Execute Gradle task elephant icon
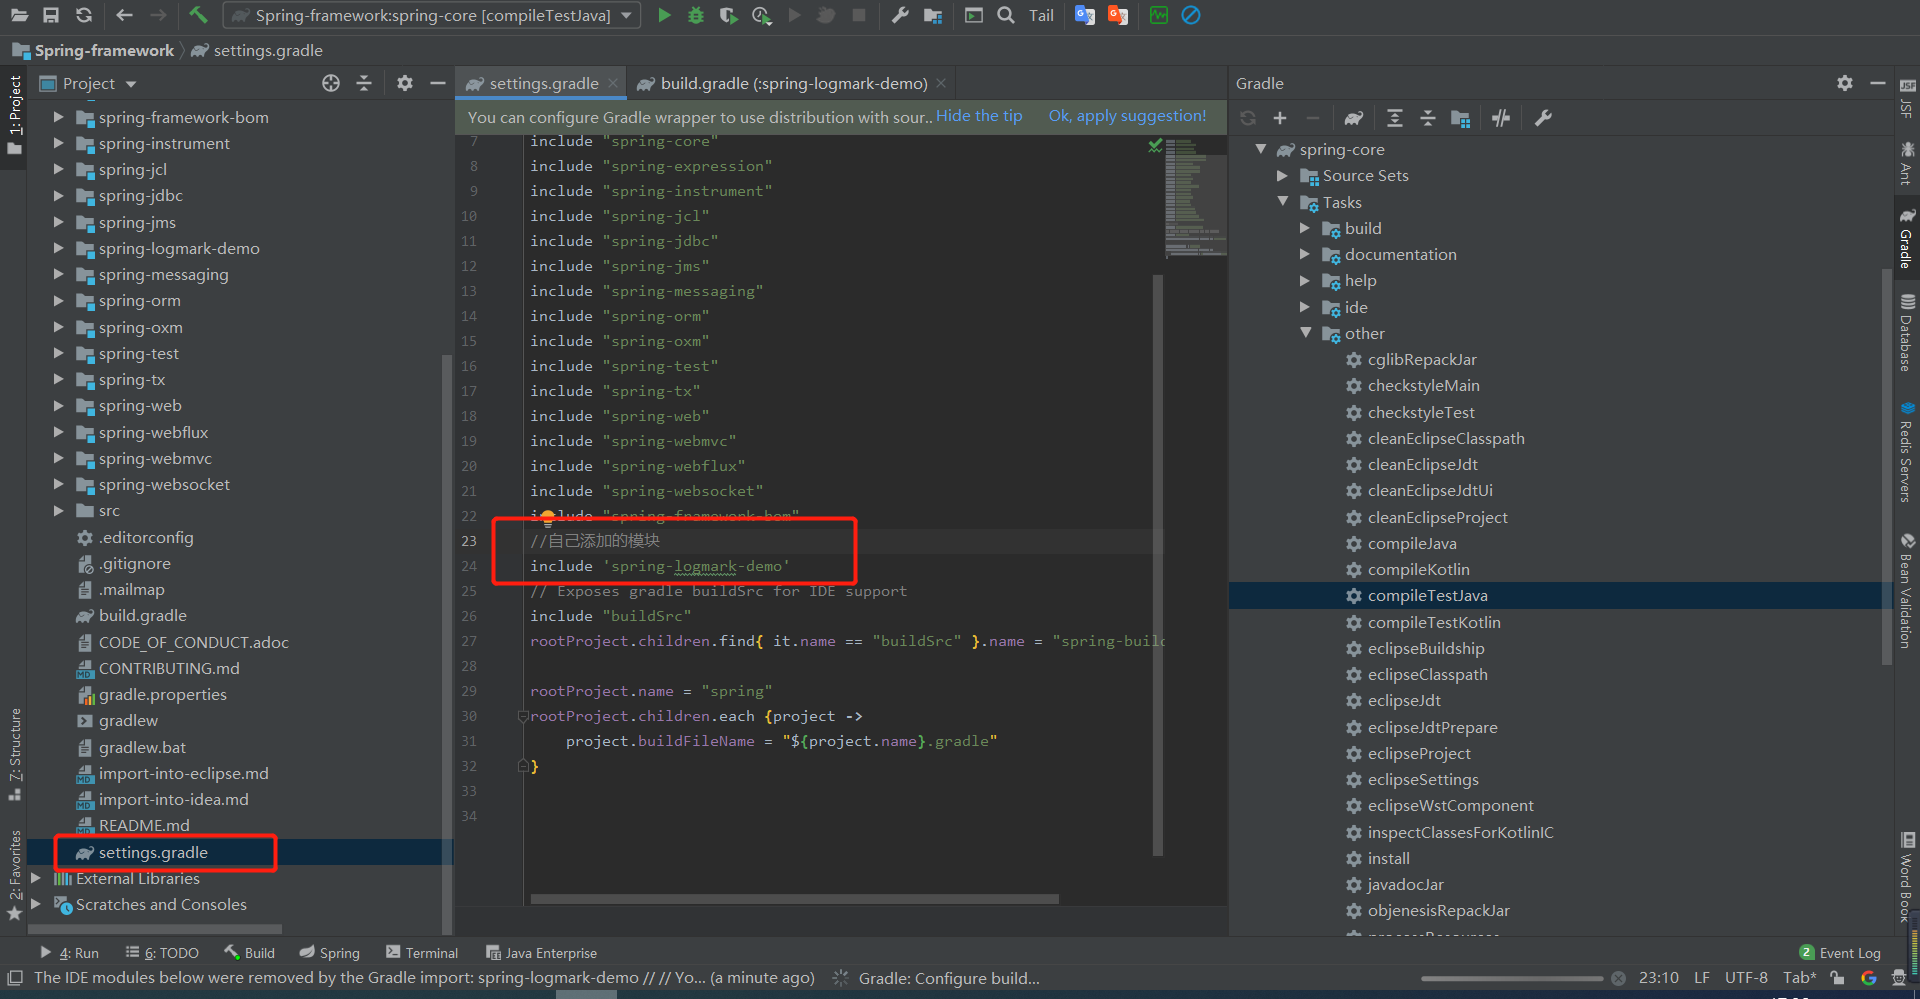The width and height of the screenshot is (1920, 999). coord(1354,118)
